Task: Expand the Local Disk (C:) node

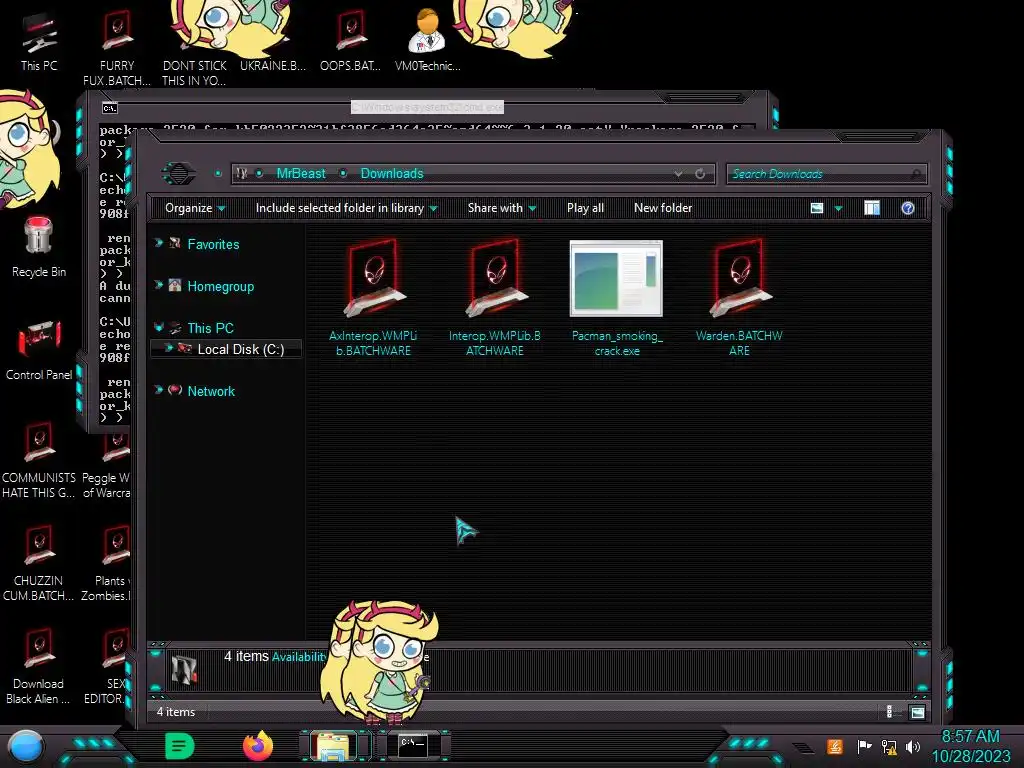Action: tap(168, 348)
